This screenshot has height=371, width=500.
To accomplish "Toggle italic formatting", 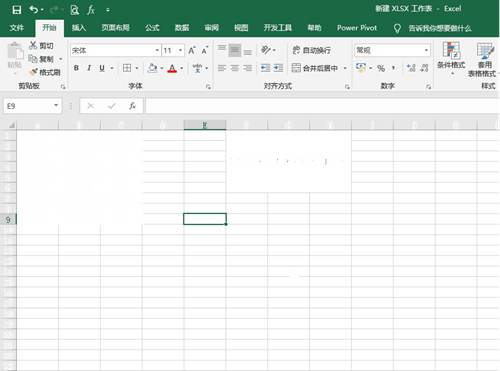I will coord(89,68).
